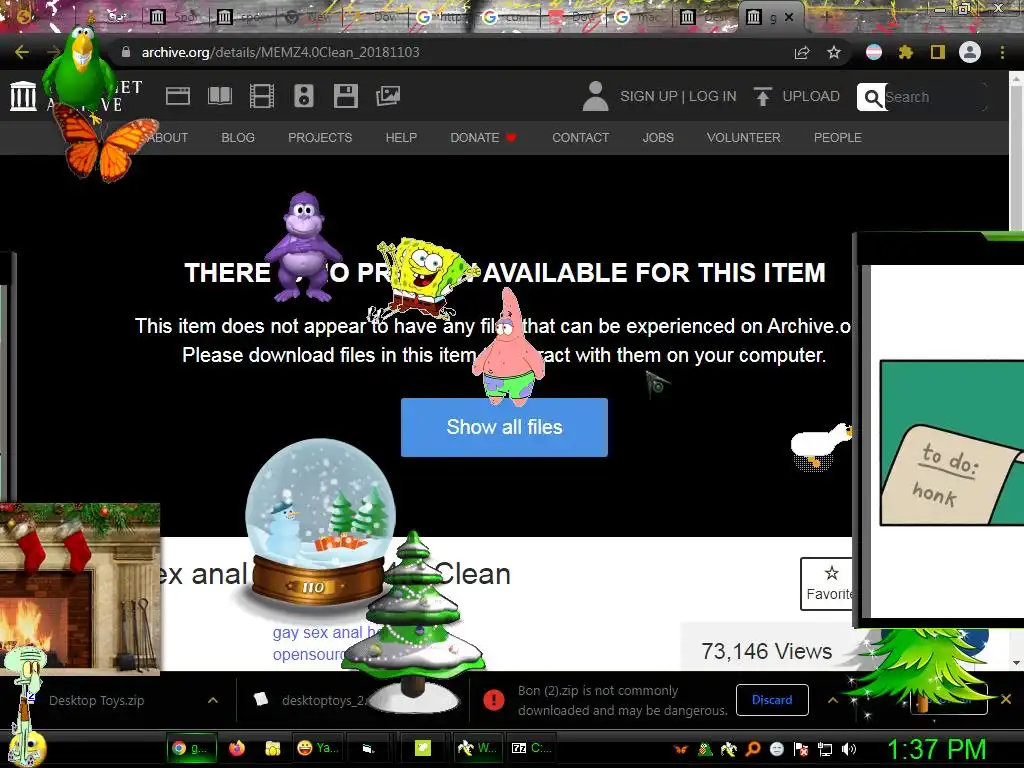The height and width of the screenshot is (768, 1024).
Task: Bookmark page with star icon
Action: (x=834, y=52)
